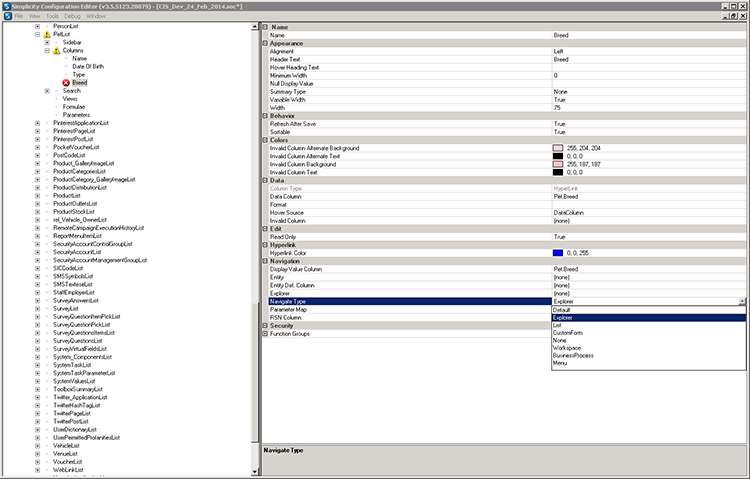Click the RSN Column property row

tap(410, 318)
